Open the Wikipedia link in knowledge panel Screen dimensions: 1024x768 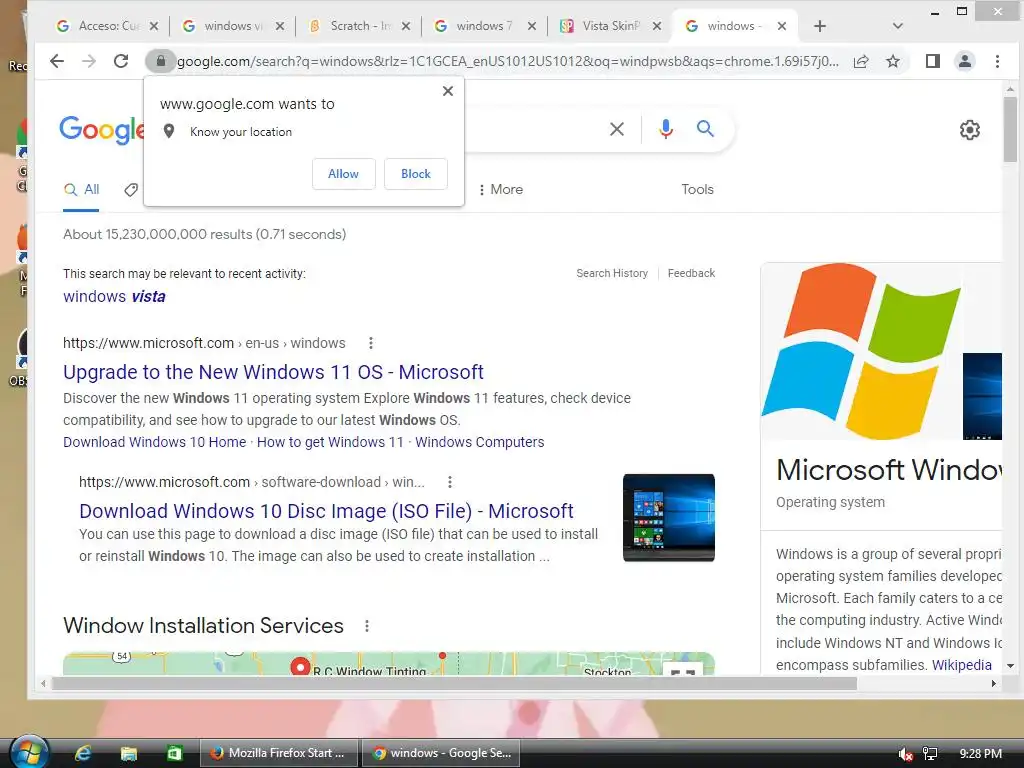(x=961, y=665)
